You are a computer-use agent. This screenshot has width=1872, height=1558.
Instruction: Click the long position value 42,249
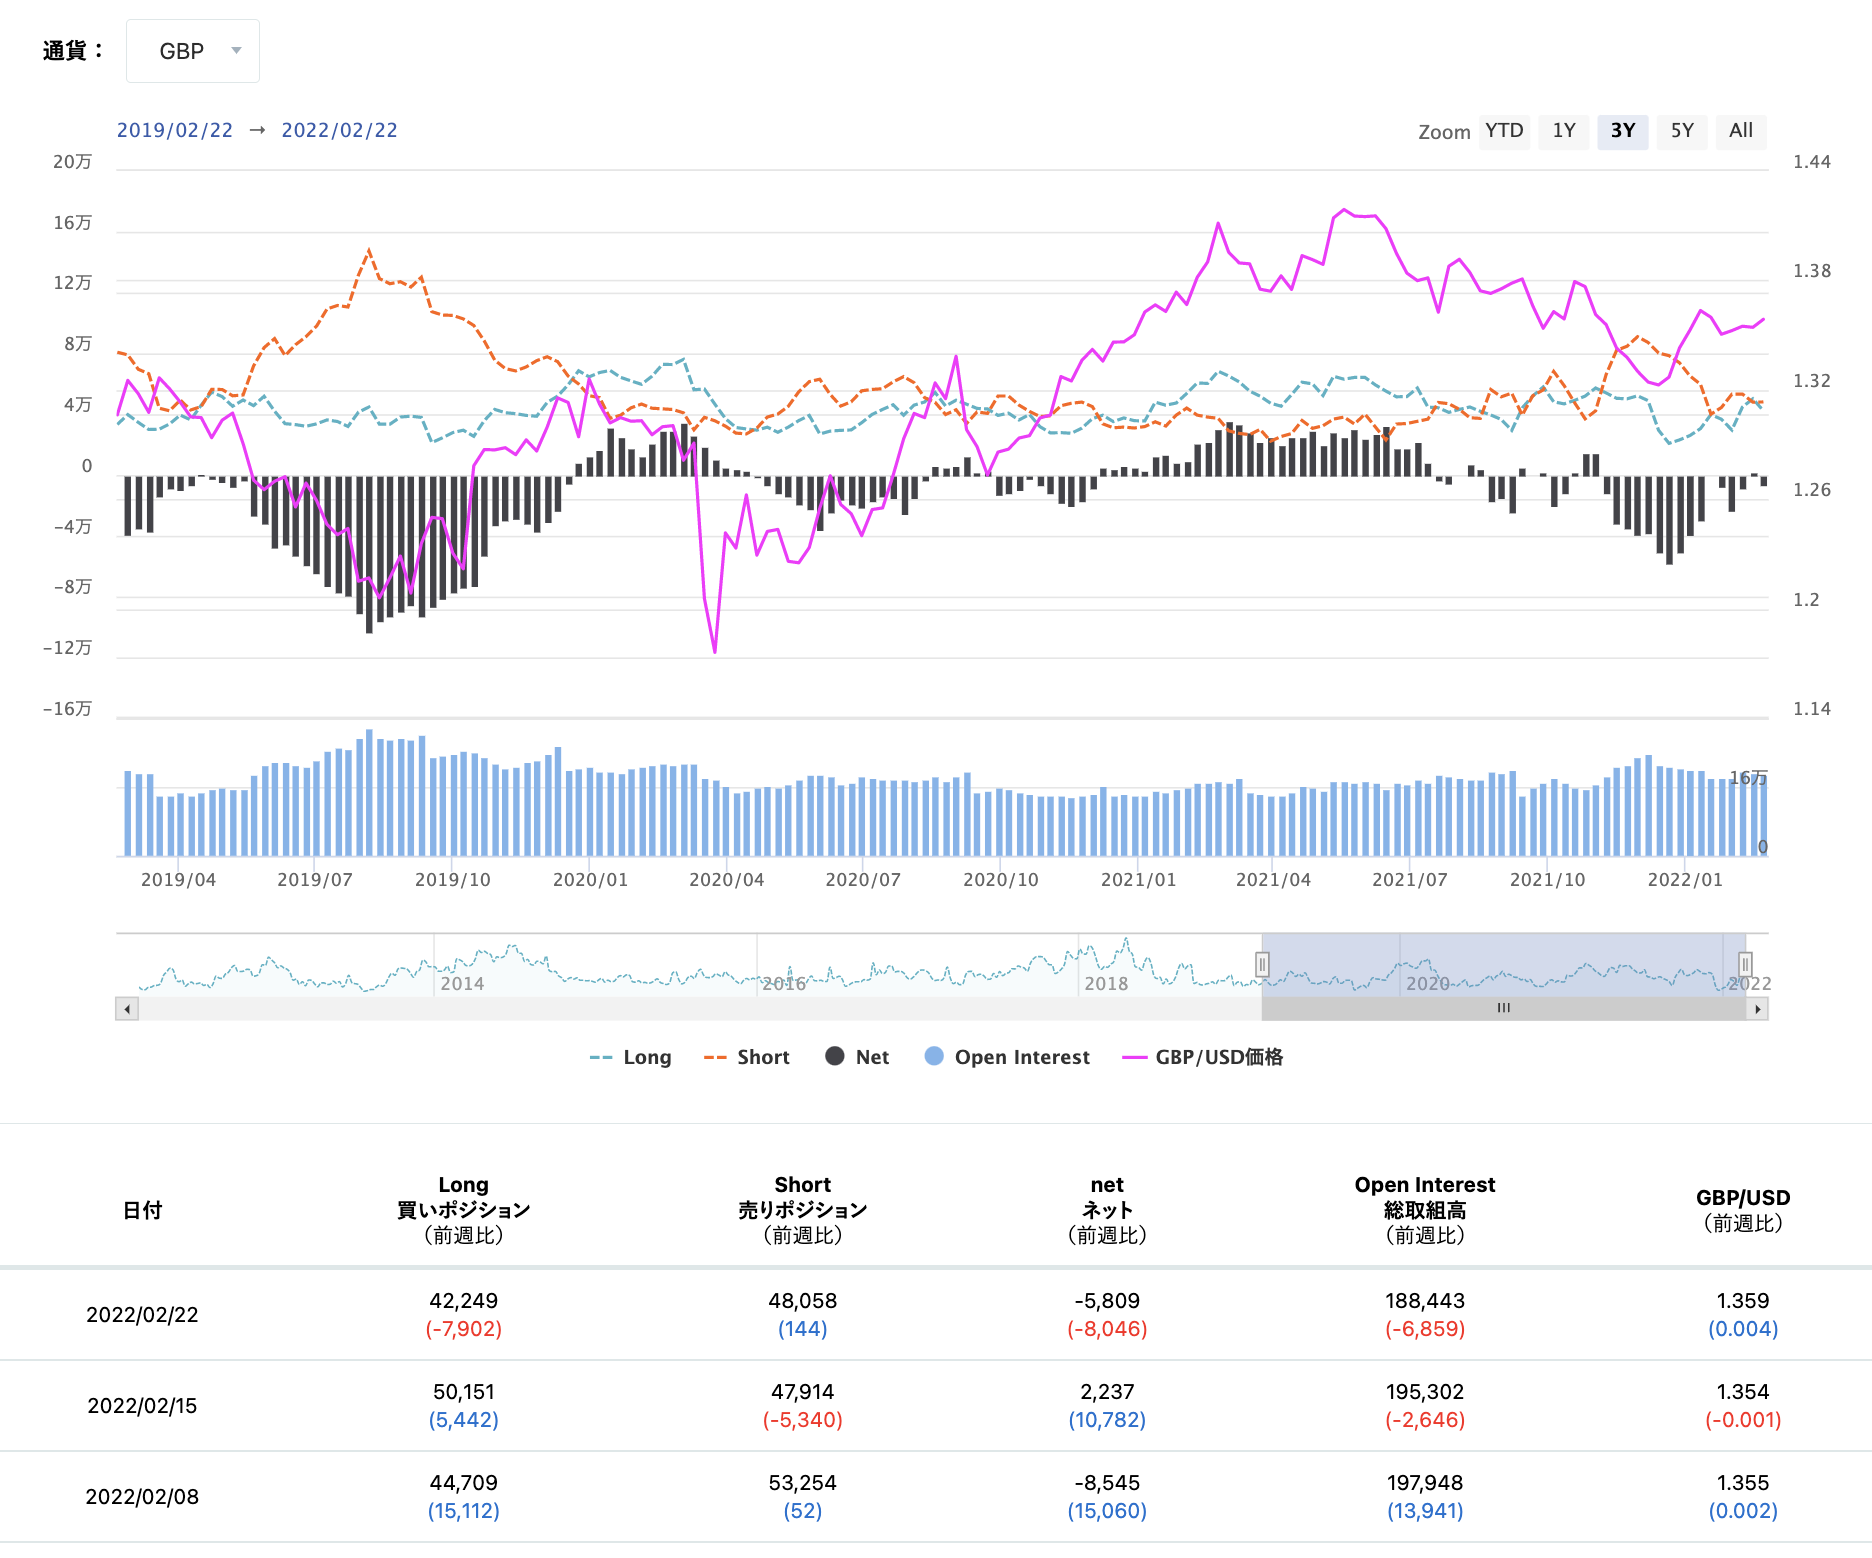[464, 1301]
